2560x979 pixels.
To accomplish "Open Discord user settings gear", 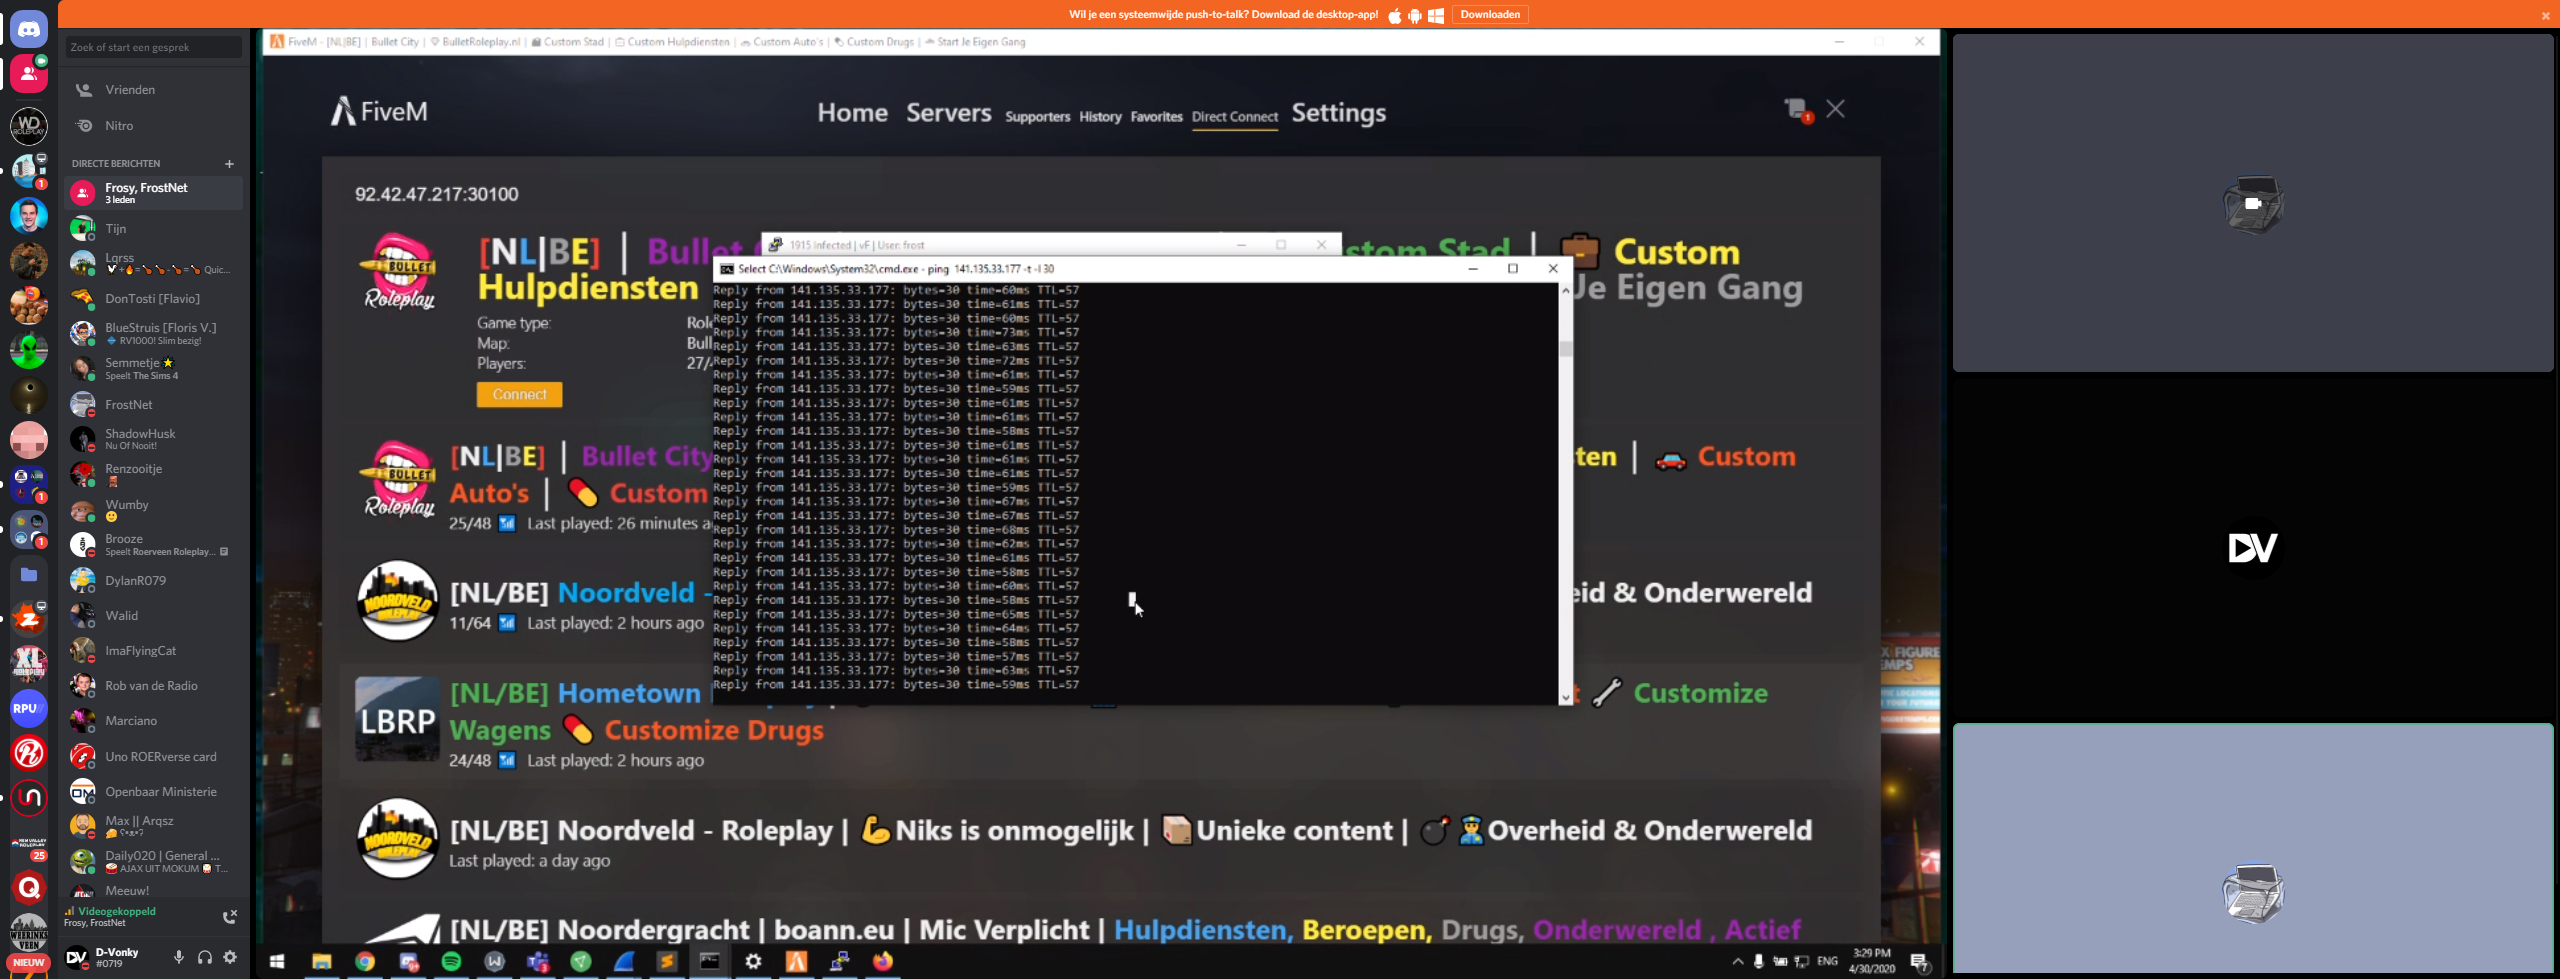I will 230,957.
